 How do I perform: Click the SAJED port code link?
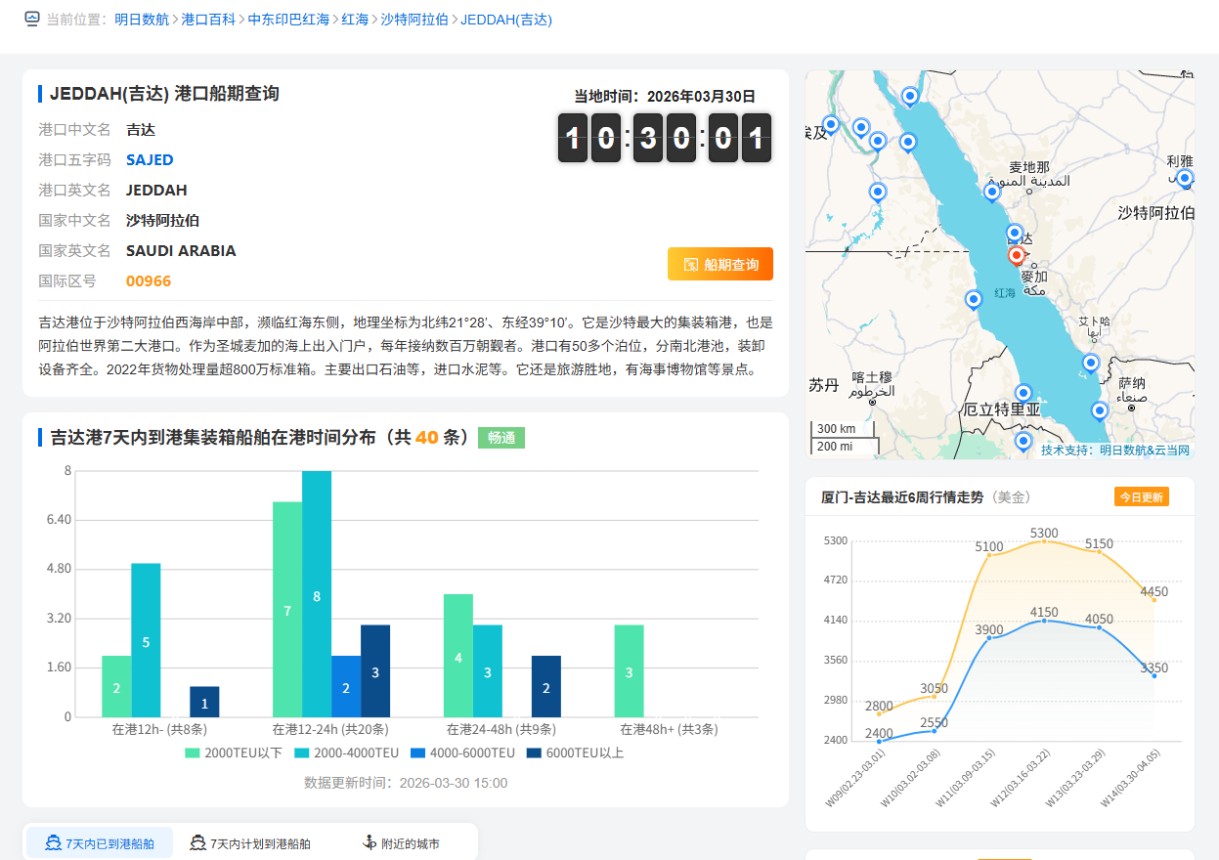[149, 160]
